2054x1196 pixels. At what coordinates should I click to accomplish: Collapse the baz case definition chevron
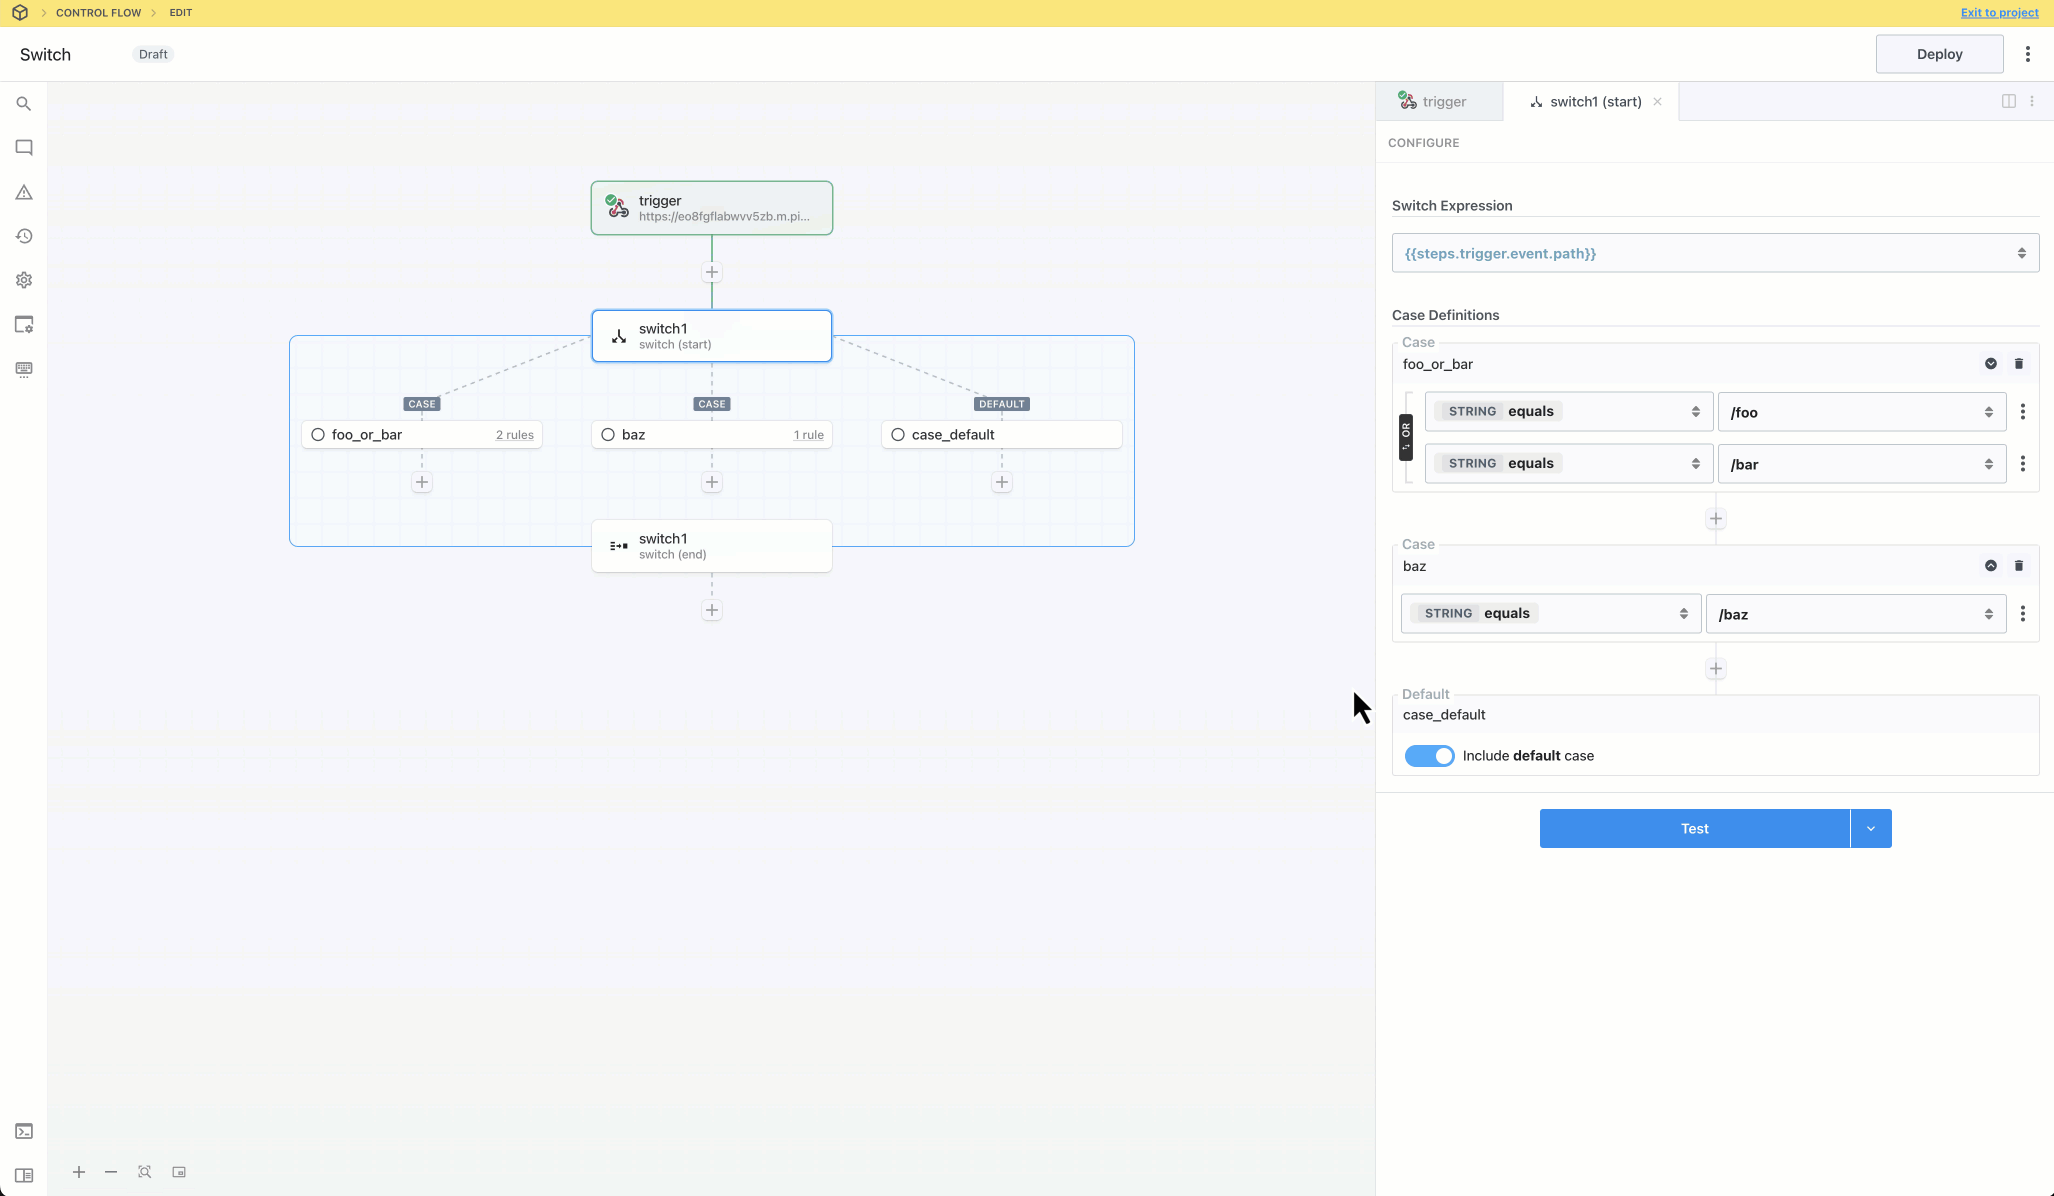1990,566
